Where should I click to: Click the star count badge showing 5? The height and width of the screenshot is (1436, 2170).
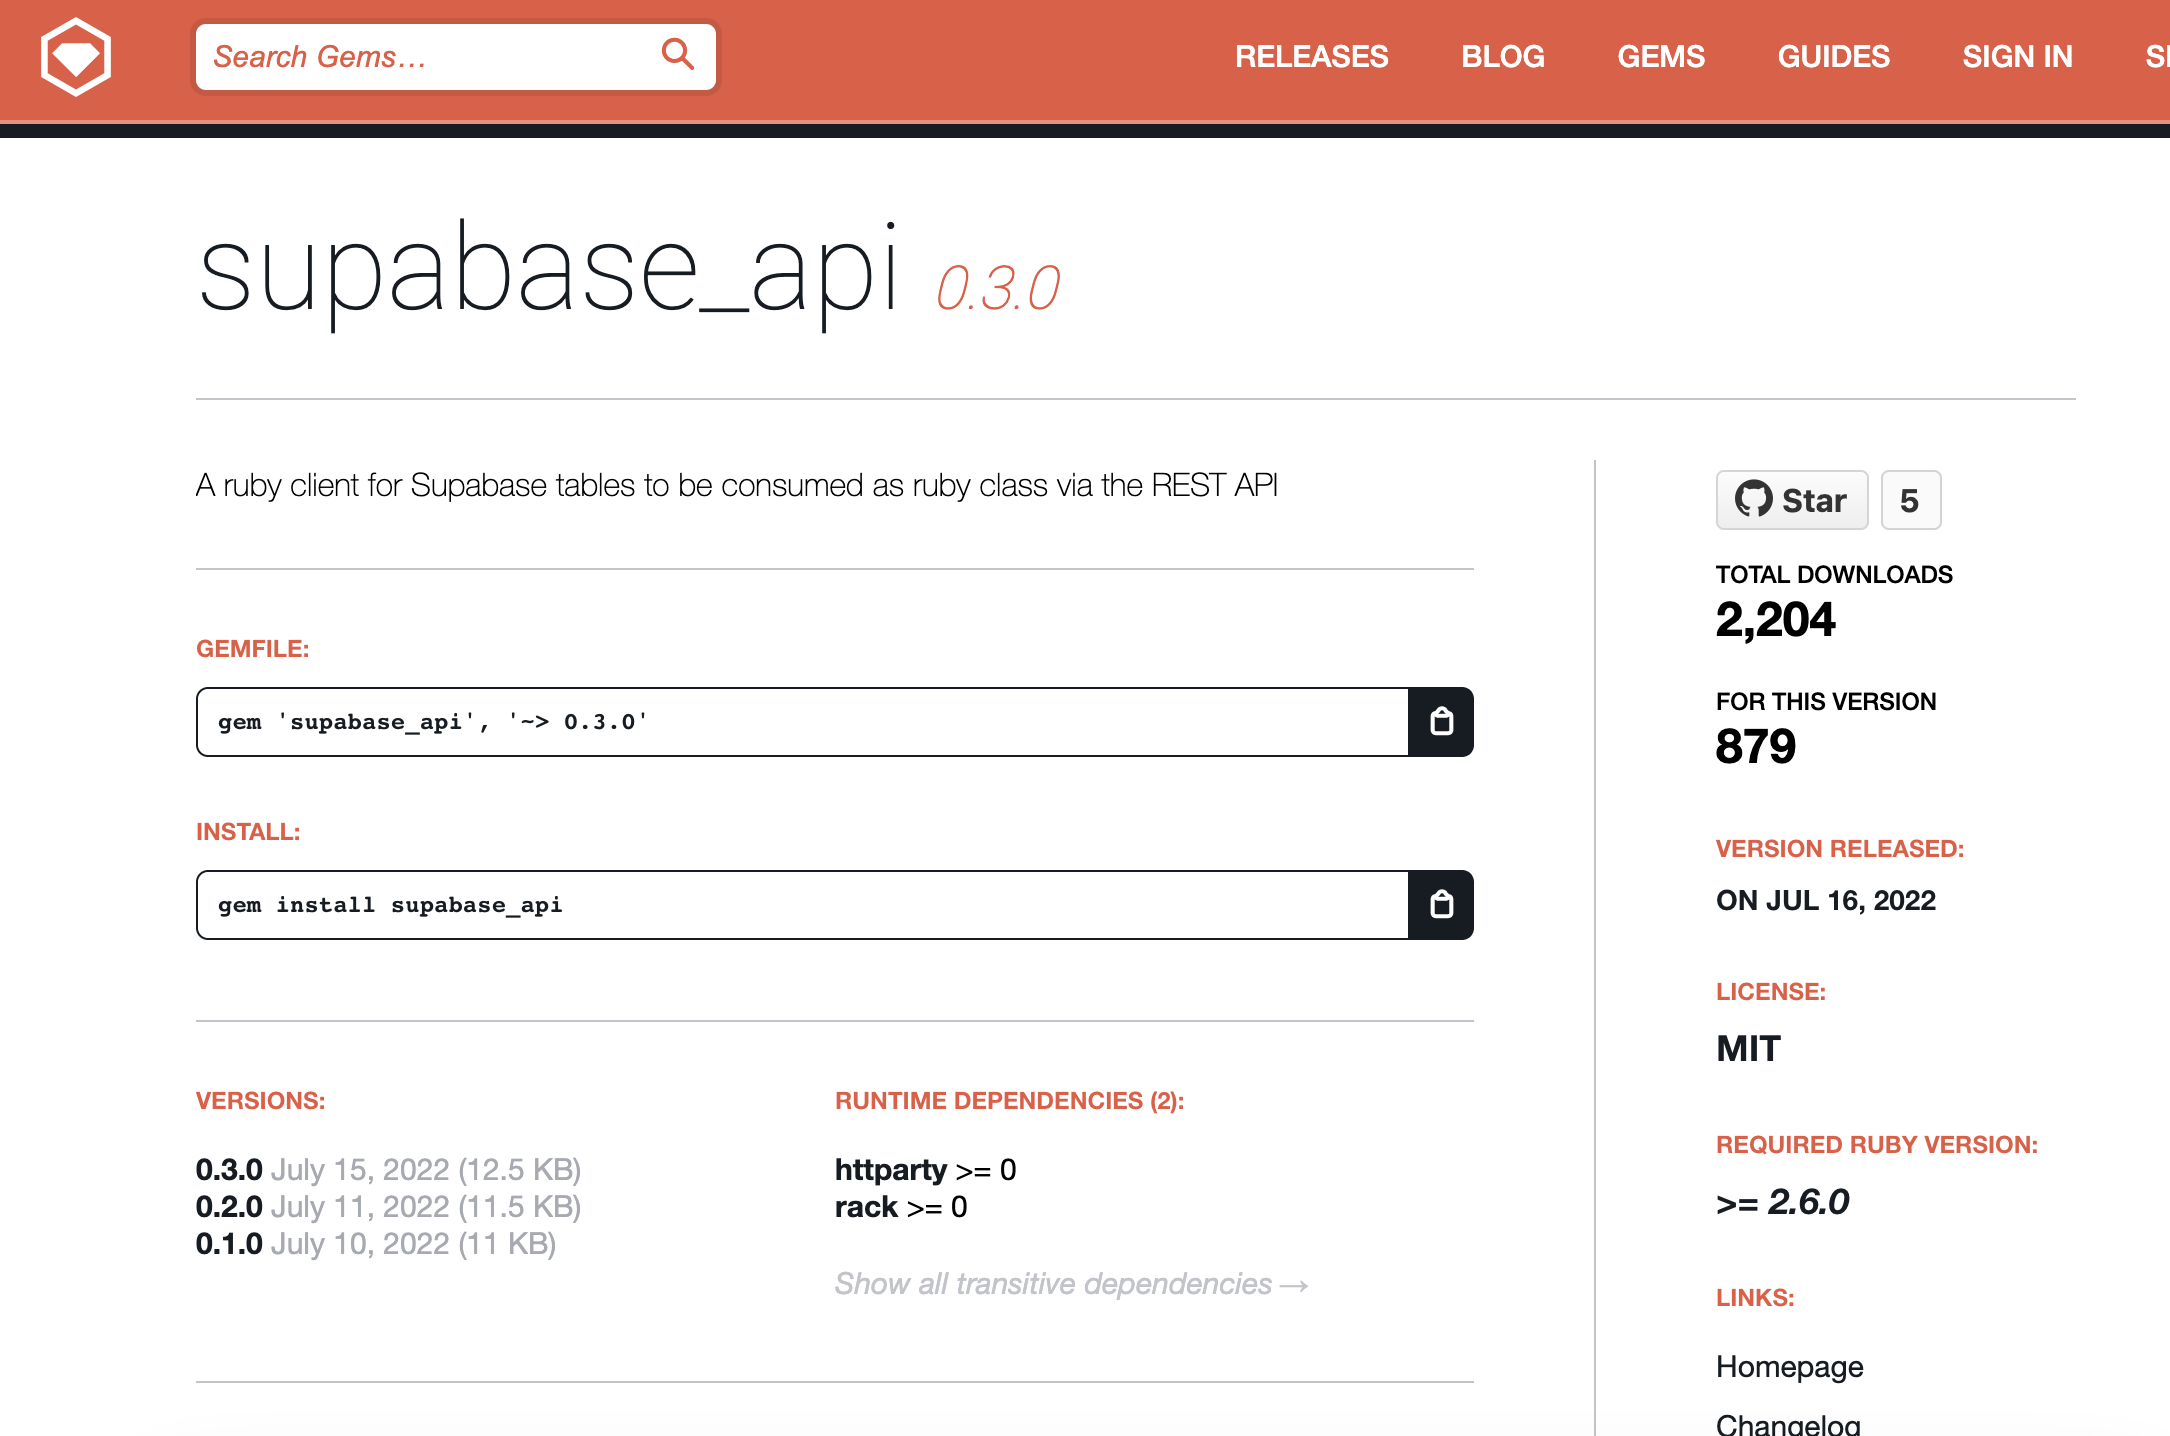(x=1910, y=500)
